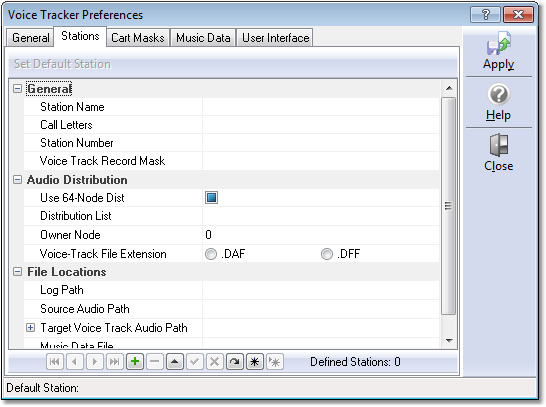Go to next station record button
Image resolution: width=546 pixels, height=407 pixels.
pos(94,362)
